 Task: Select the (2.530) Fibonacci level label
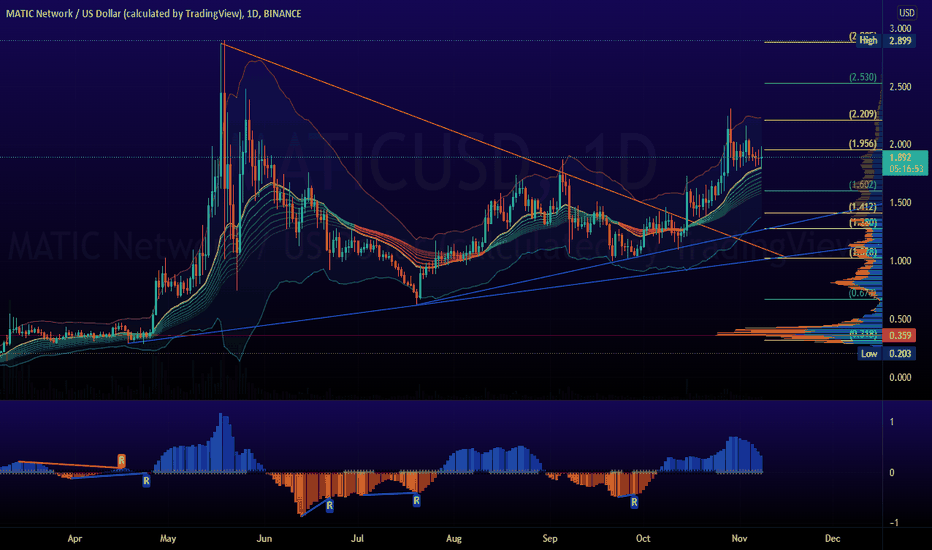tap(862, 77)
